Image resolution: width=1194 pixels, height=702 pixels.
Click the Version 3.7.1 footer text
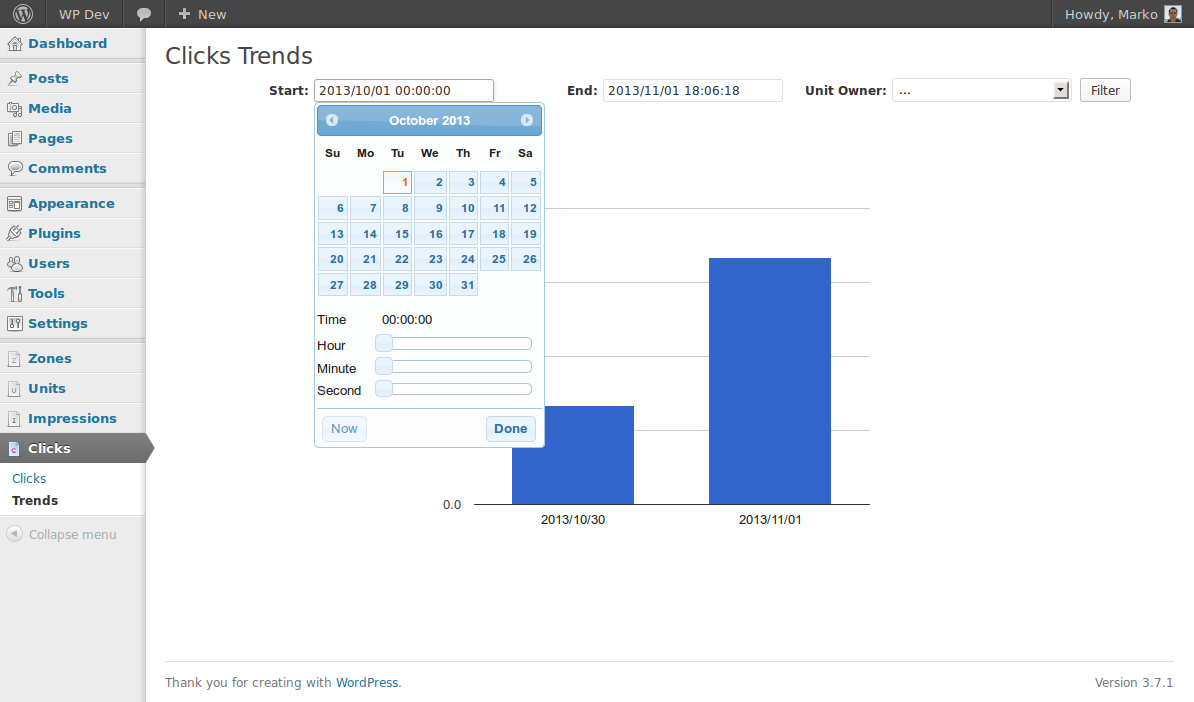pyautogui.click(x=1134, y=682)
